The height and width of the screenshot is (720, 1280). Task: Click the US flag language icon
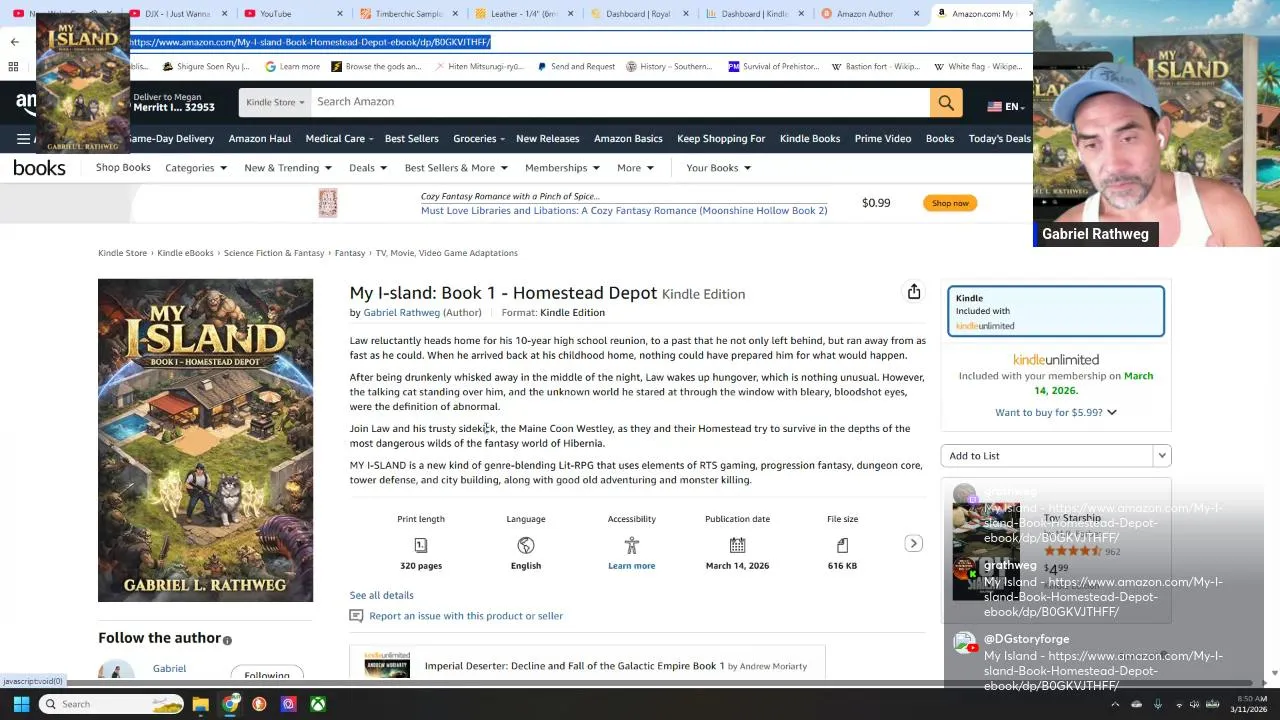coord(994,107)
